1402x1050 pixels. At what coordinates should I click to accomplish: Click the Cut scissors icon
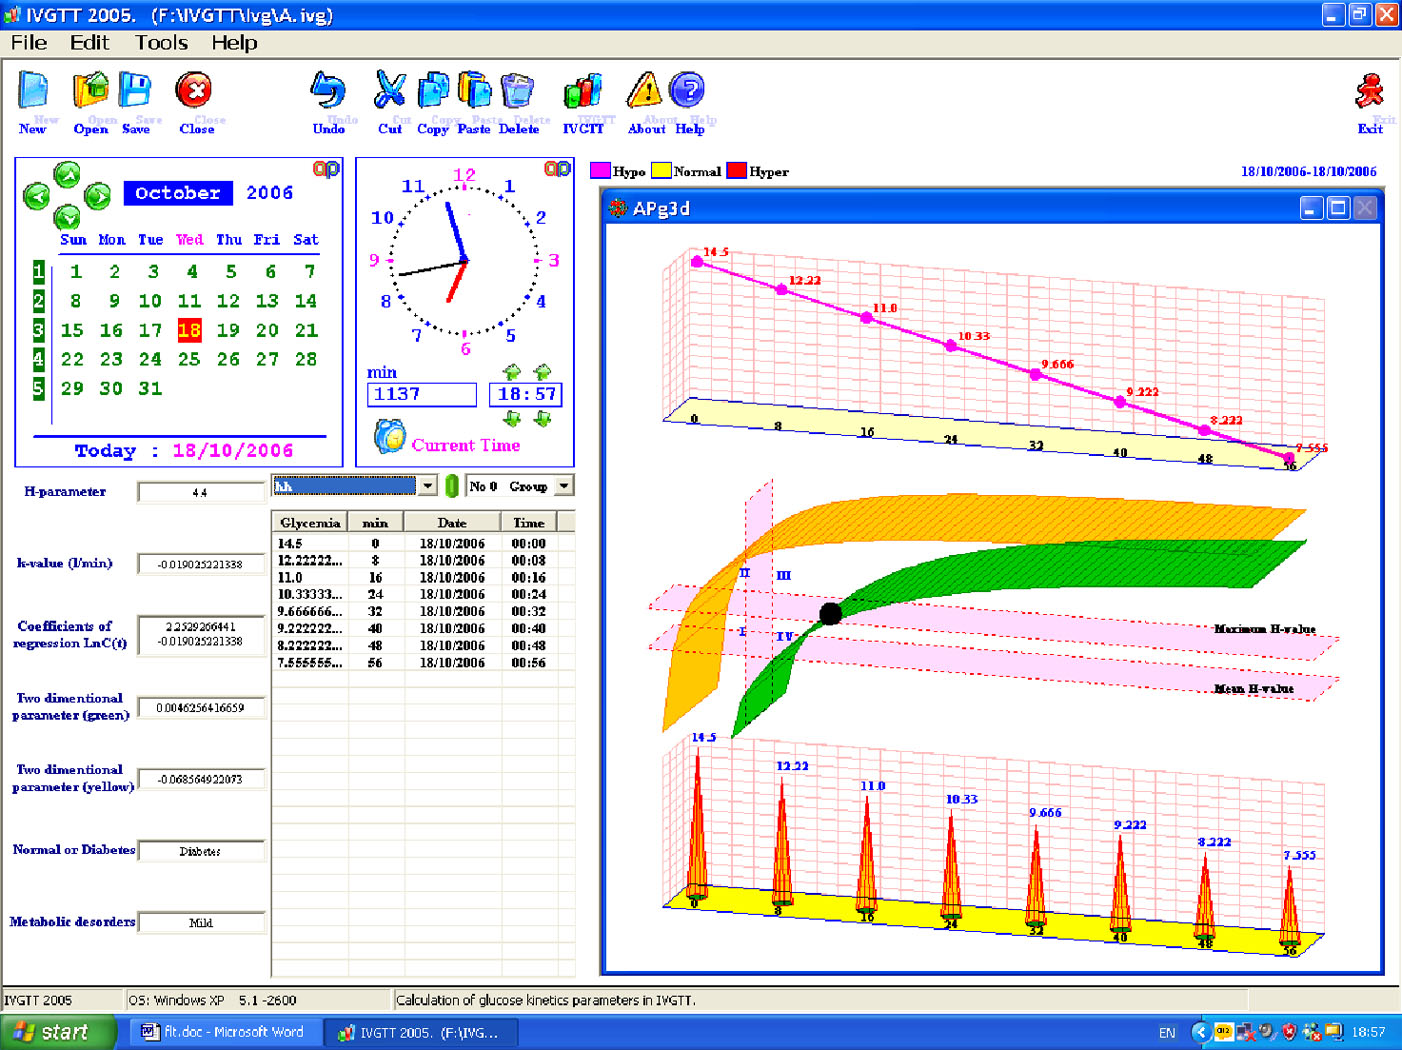[x=389, y=92]
